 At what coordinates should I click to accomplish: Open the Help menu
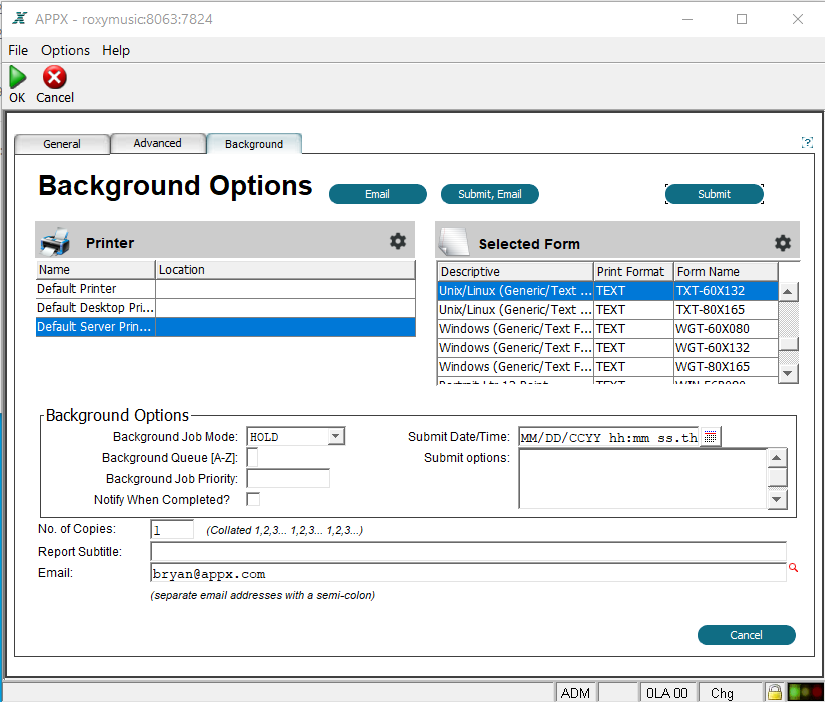[x=116, y=50]
